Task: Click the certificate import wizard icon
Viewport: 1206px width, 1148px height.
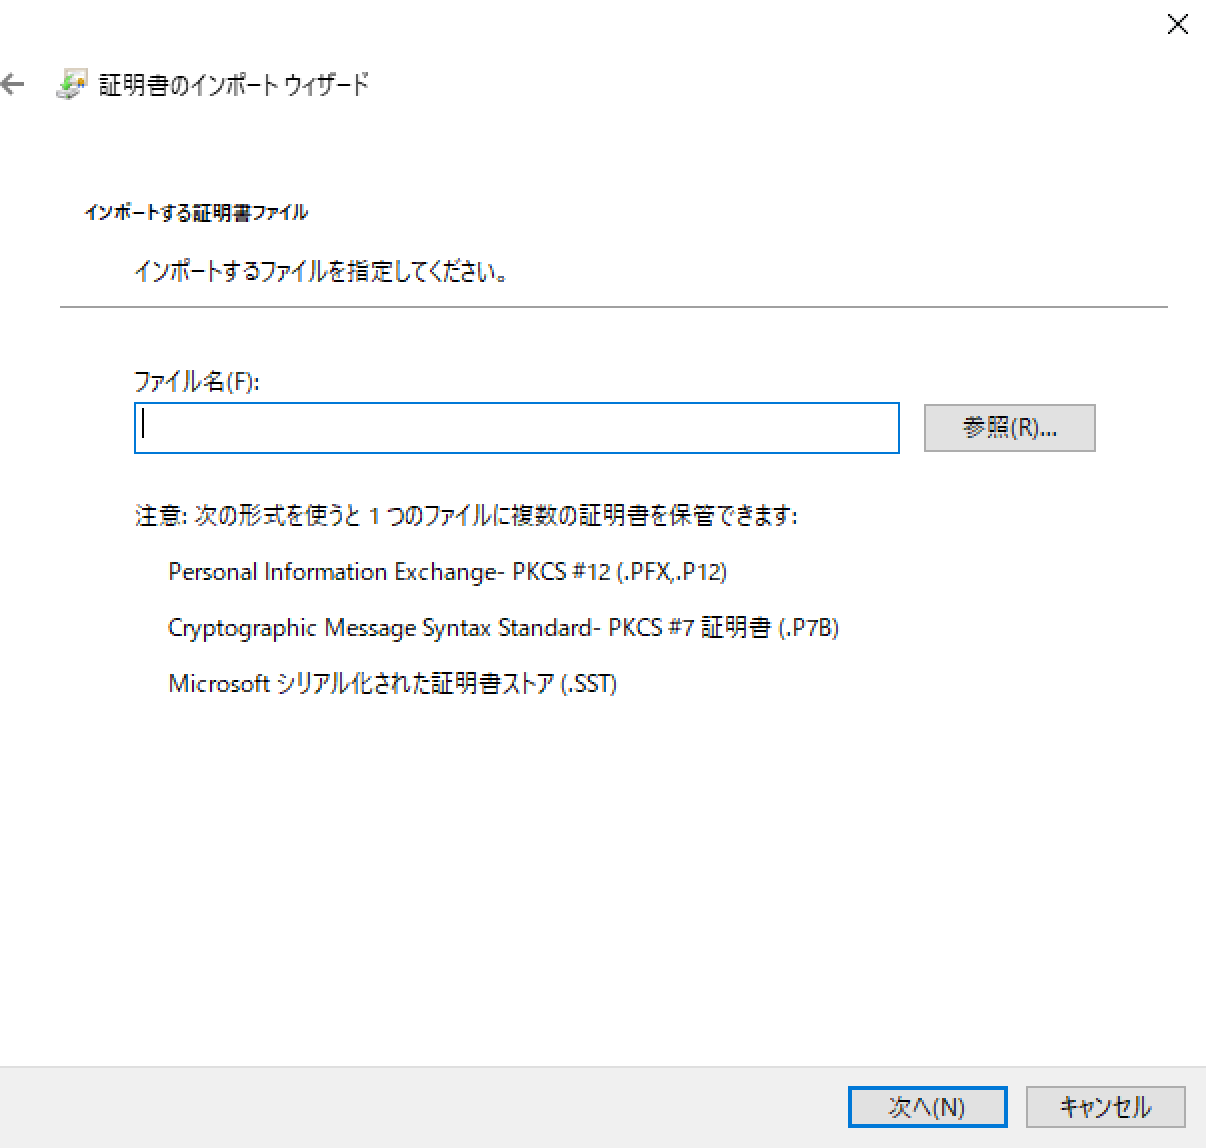Action: (71, 85)
